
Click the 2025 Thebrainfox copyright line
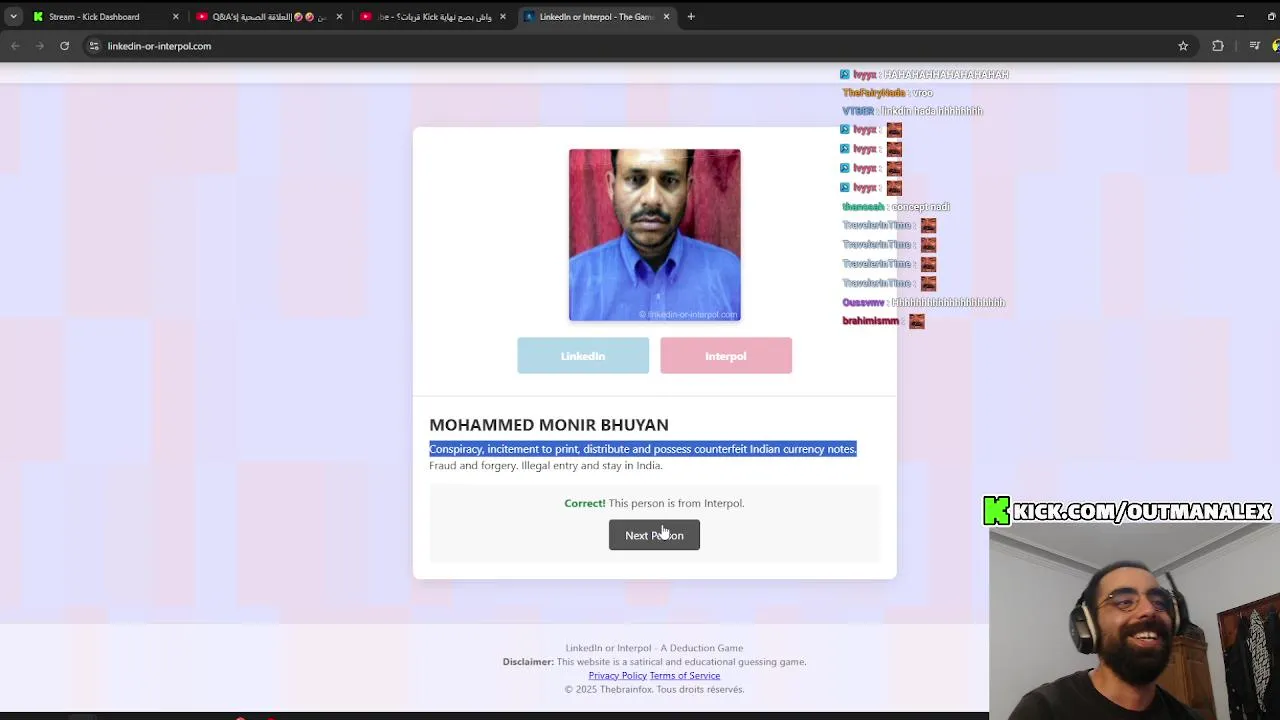pyautogui.click(x=654, y=689)
